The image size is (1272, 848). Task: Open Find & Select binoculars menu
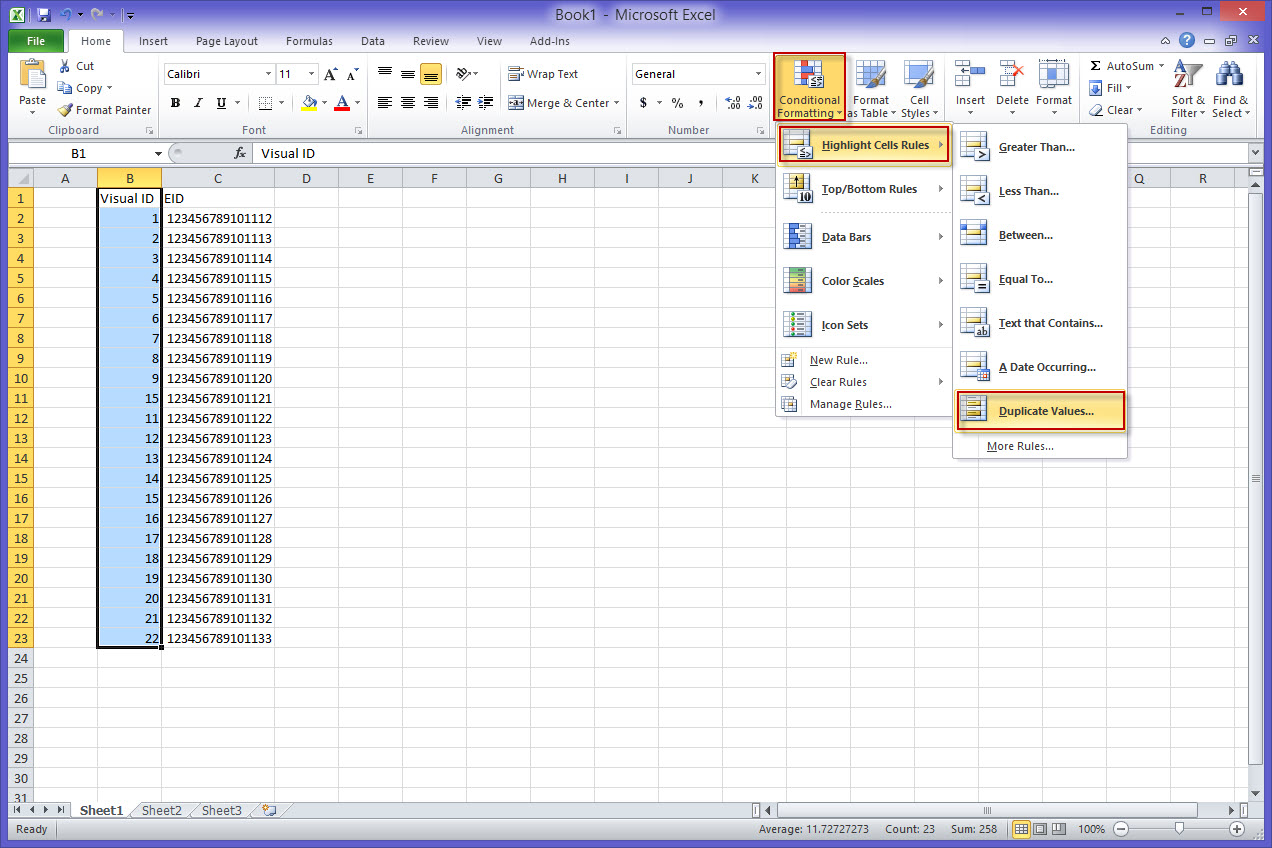[x=1230, y=88]
